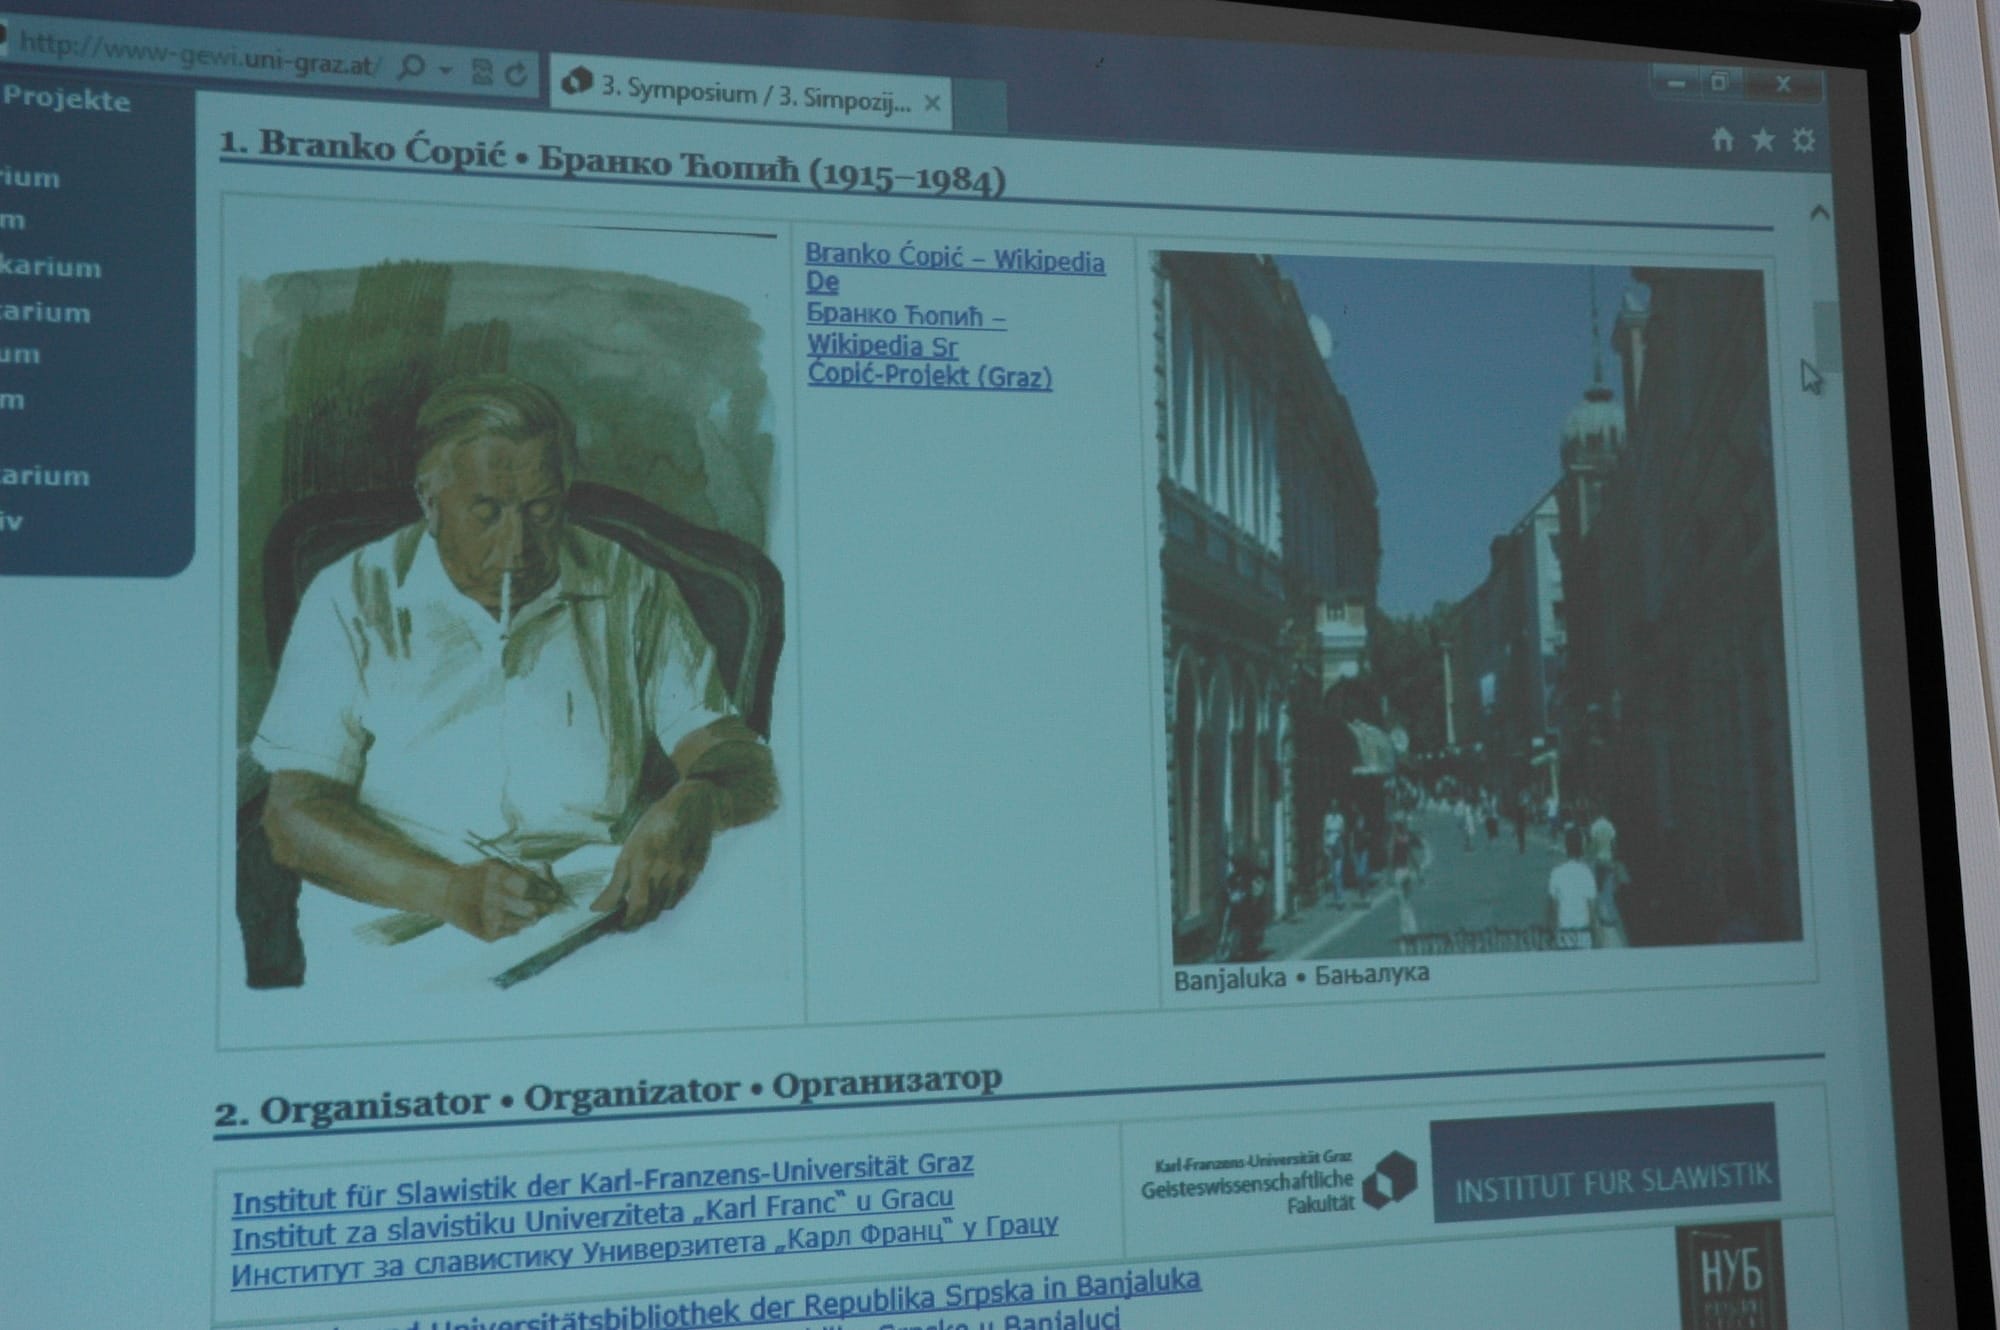Click the search magnifier icon in address bar
The image size is (2000, 1330).
coord(411,68)
